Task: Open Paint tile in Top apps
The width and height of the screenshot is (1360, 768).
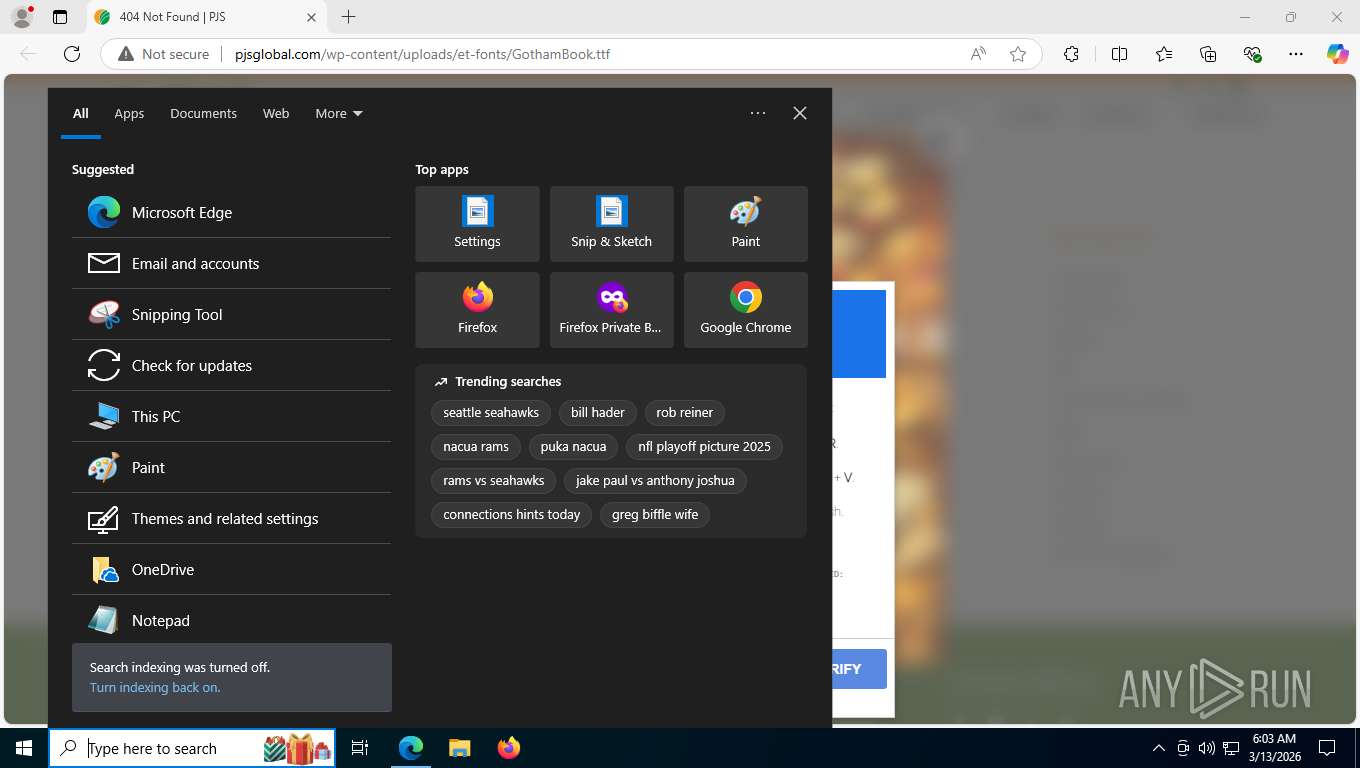Action: click(745, 224)
